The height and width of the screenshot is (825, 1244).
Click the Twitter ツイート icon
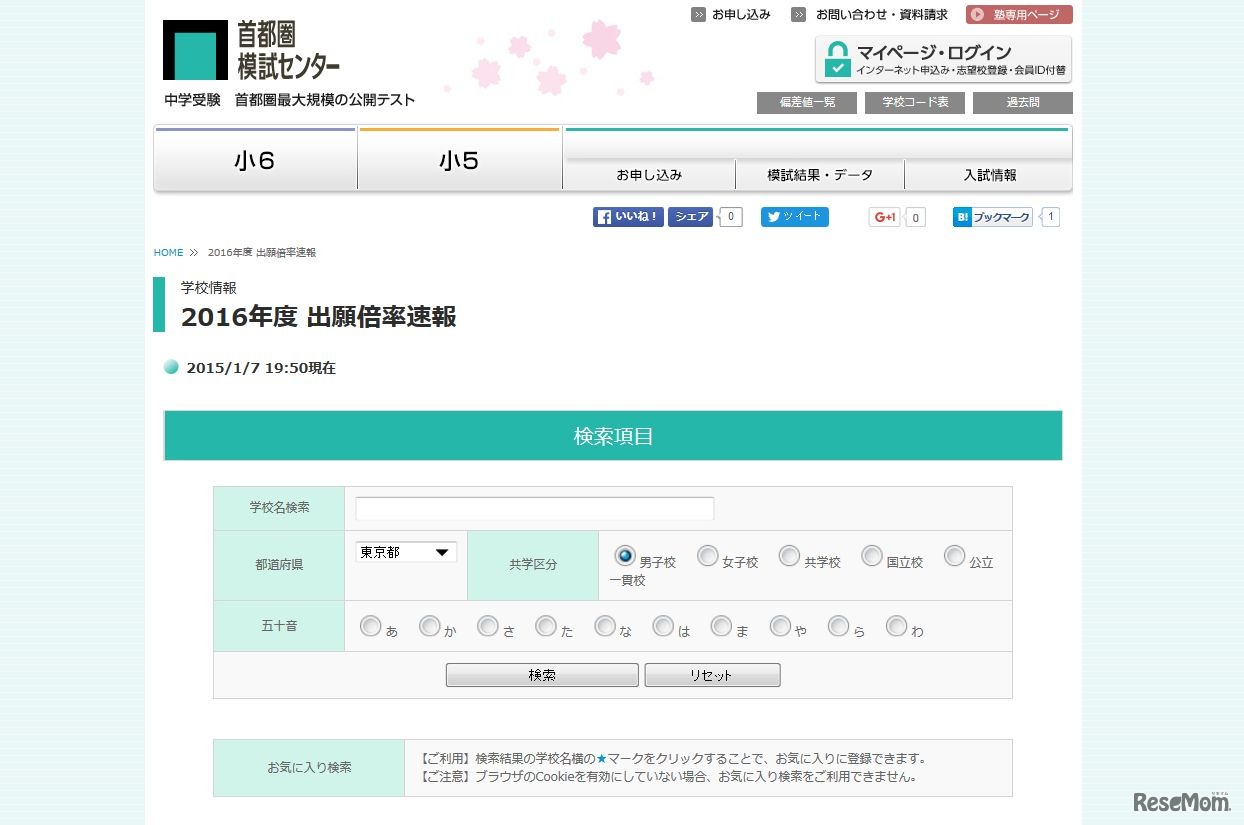(x=794, y=216)
